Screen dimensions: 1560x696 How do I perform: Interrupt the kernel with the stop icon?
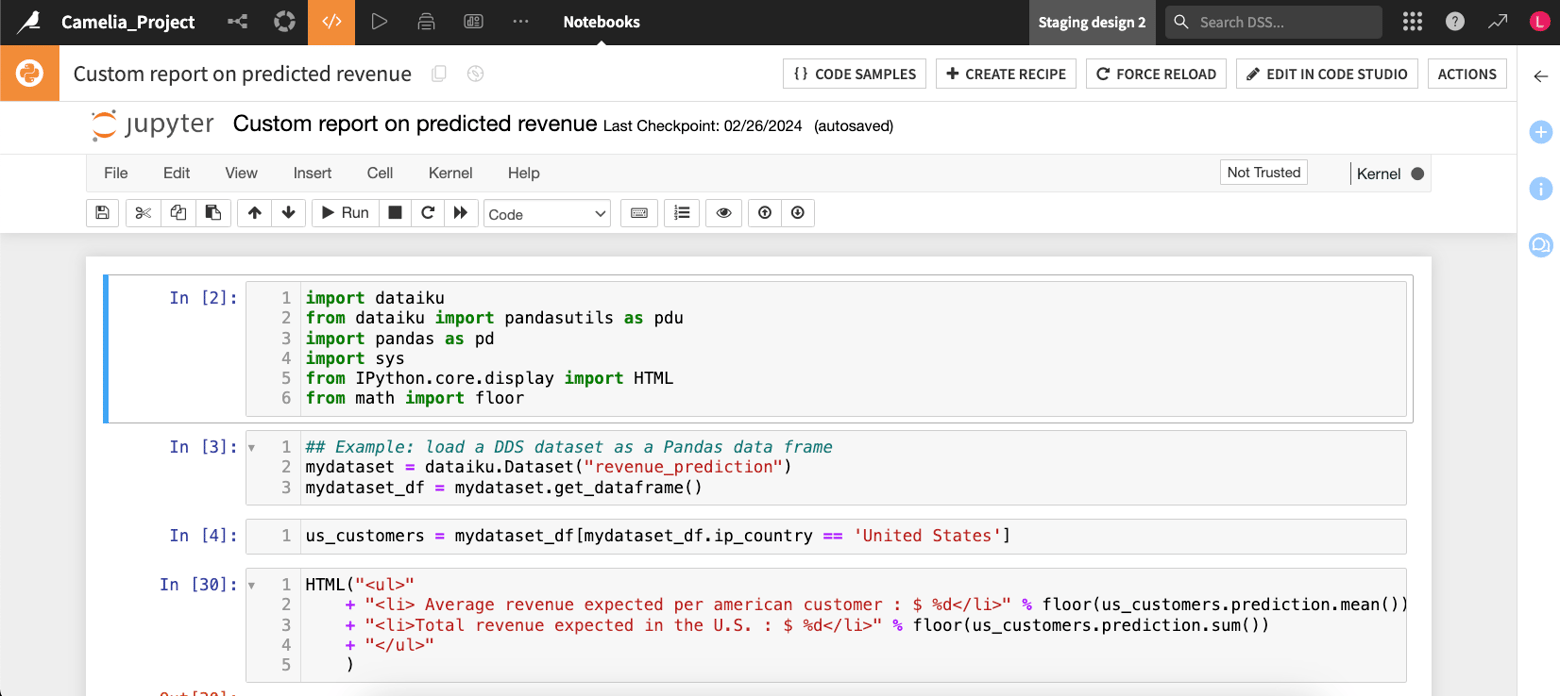tap(395, 213)
